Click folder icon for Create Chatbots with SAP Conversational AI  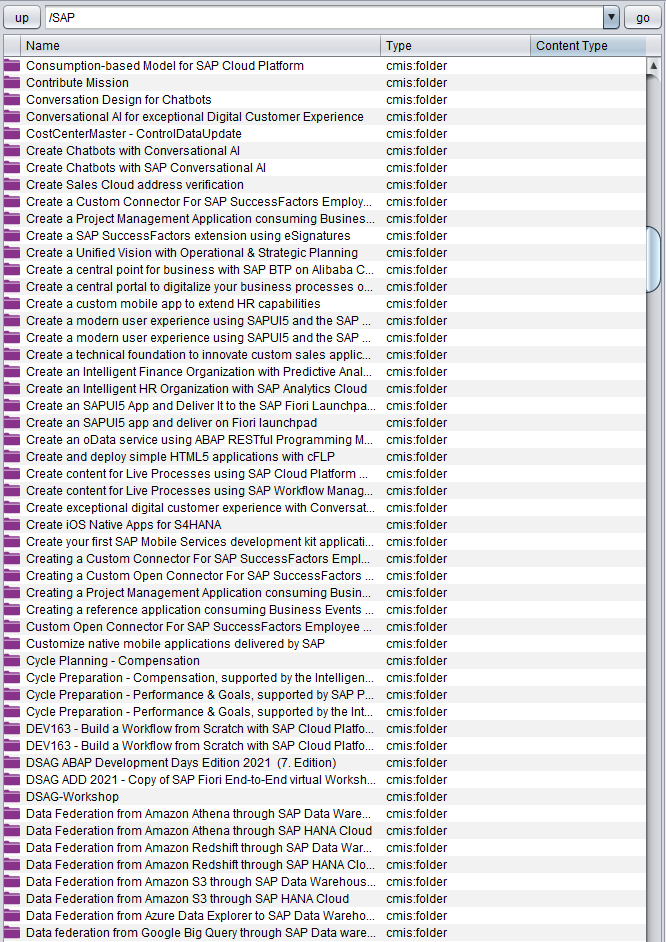(x=12, y=168)
